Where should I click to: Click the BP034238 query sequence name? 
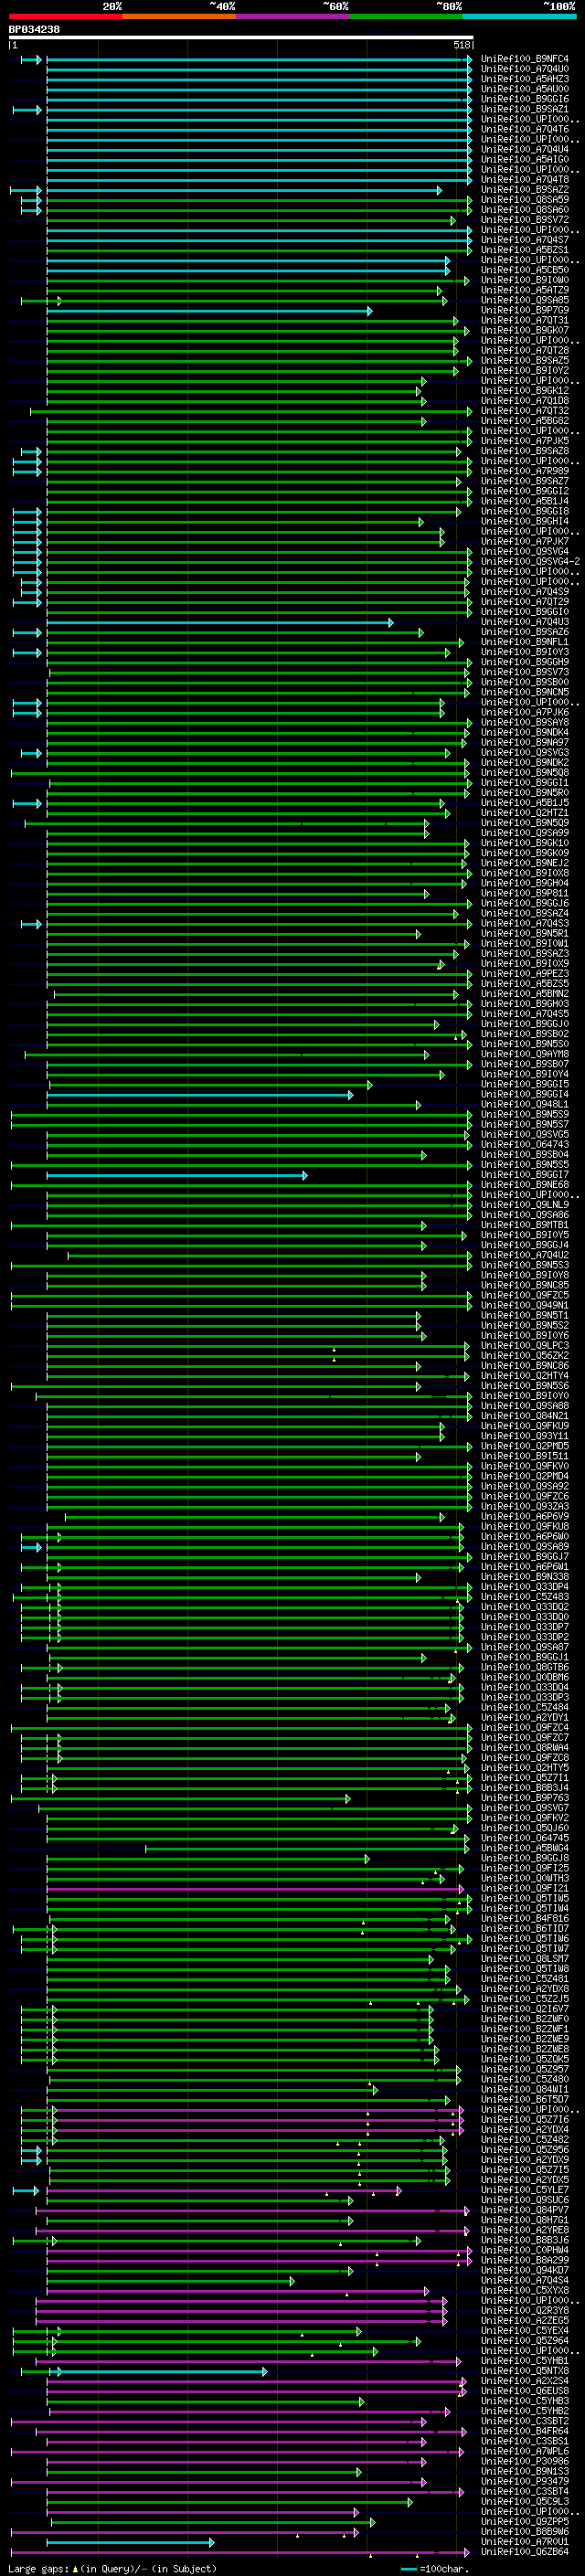[34, 30]
